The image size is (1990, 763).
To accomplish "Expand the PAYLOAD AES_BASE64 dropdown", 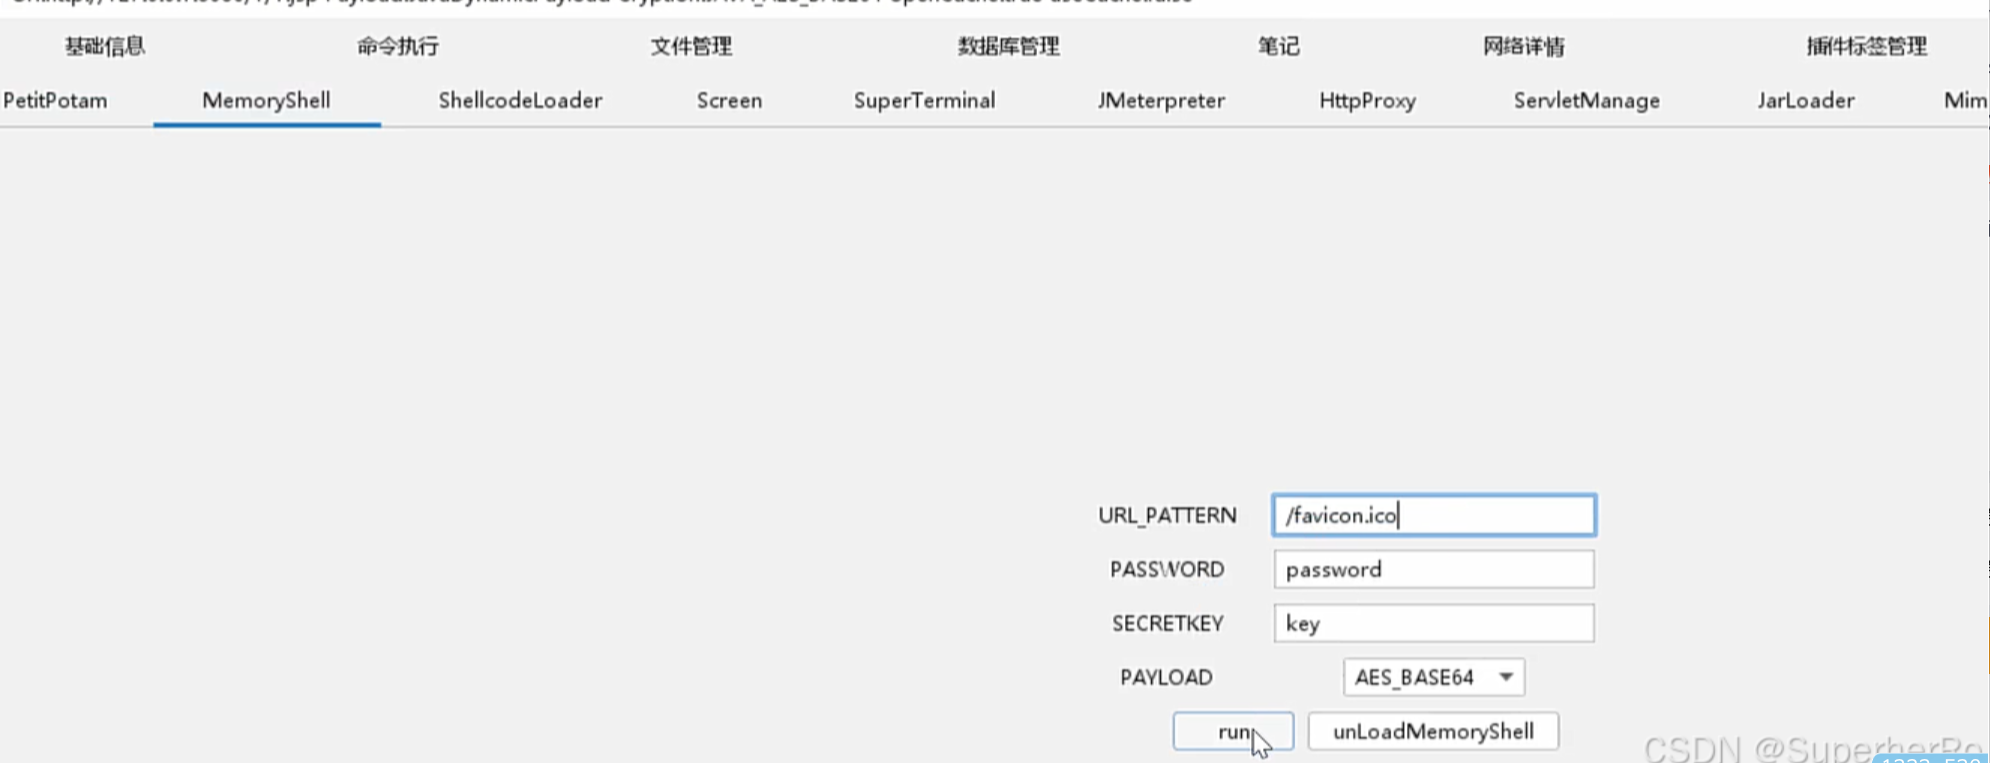I will [x=1433, y=677].
